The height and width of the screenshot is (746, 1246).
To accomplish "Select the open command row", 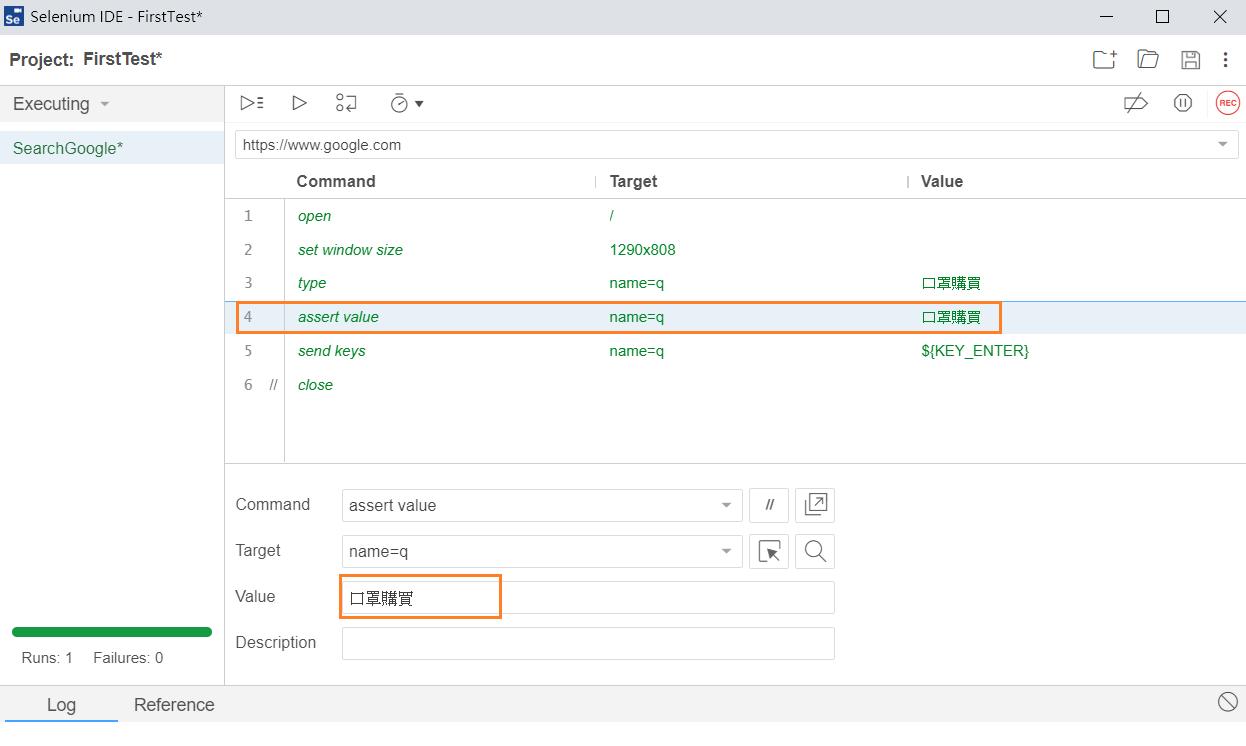I will click(735, 216).
